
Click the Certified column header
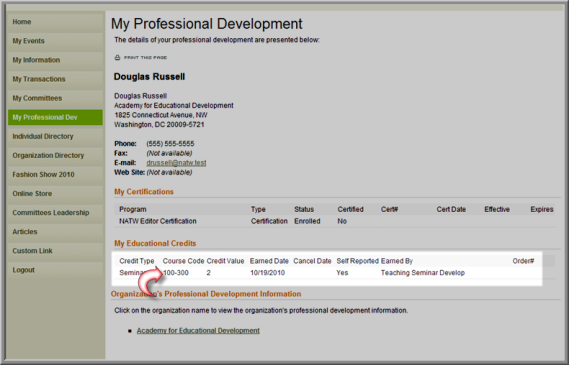351,209
